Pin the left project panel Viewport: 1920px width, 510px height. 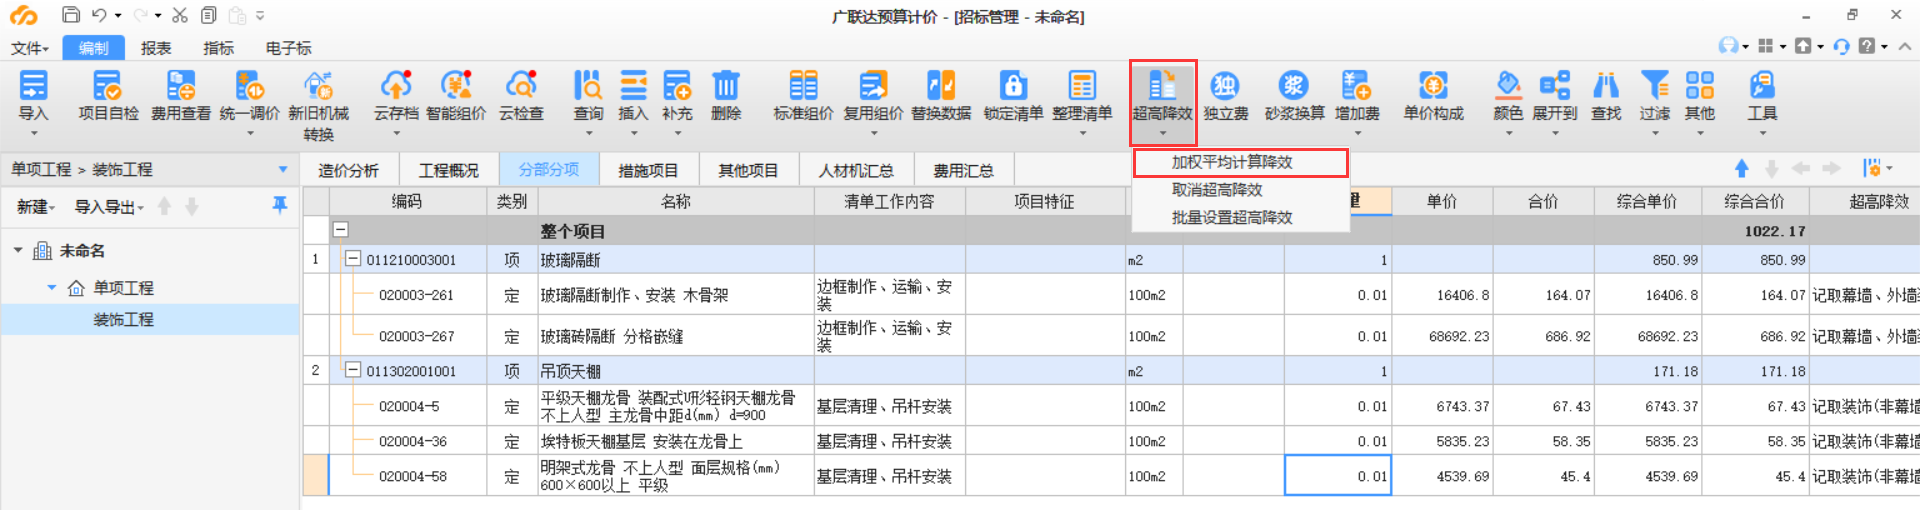(x=280, y=205)
